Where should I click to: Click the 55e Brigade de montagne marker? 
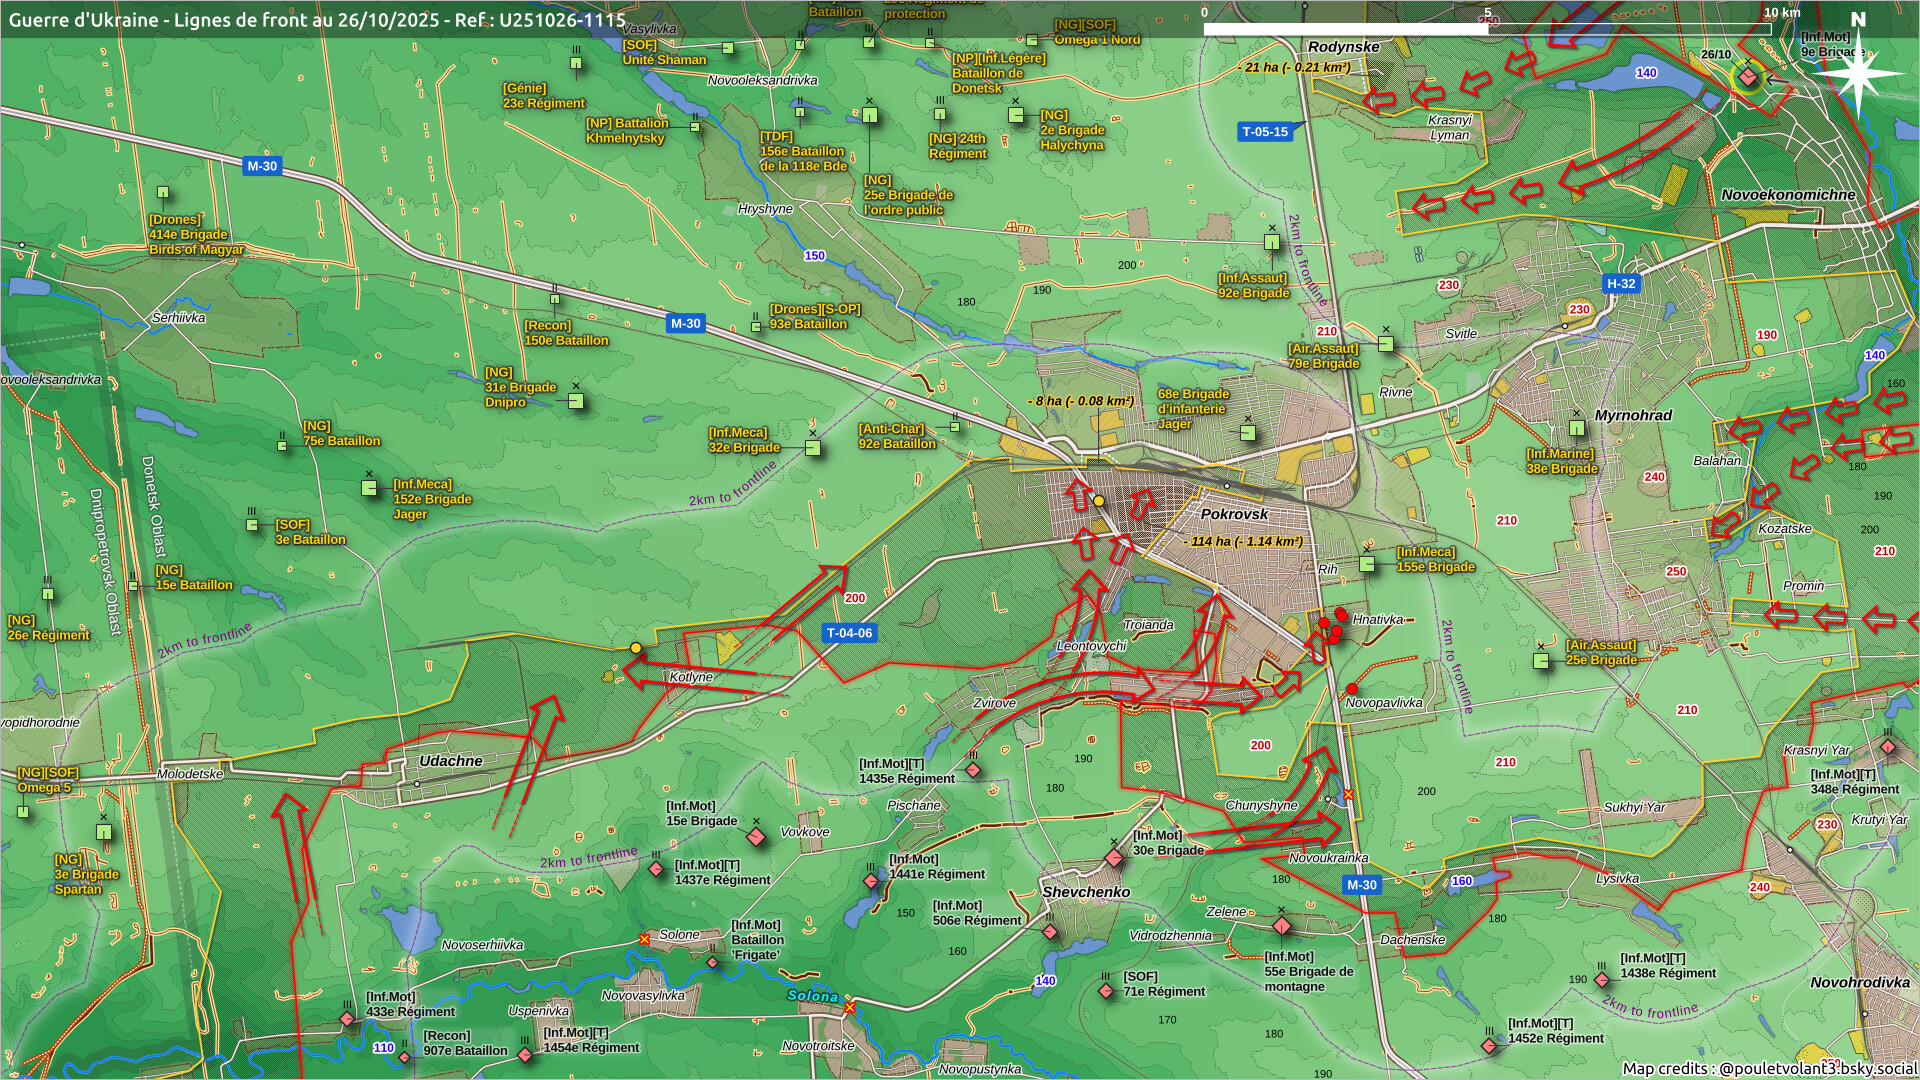tap(1281, 927)
